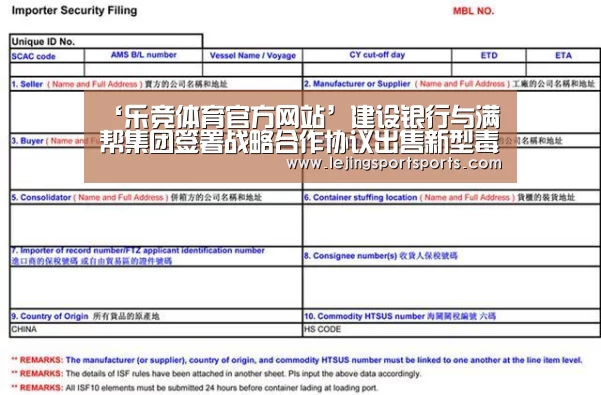
Task: Click the remark about manufacturer and HTSUS linking
Action: coord(297,360)
